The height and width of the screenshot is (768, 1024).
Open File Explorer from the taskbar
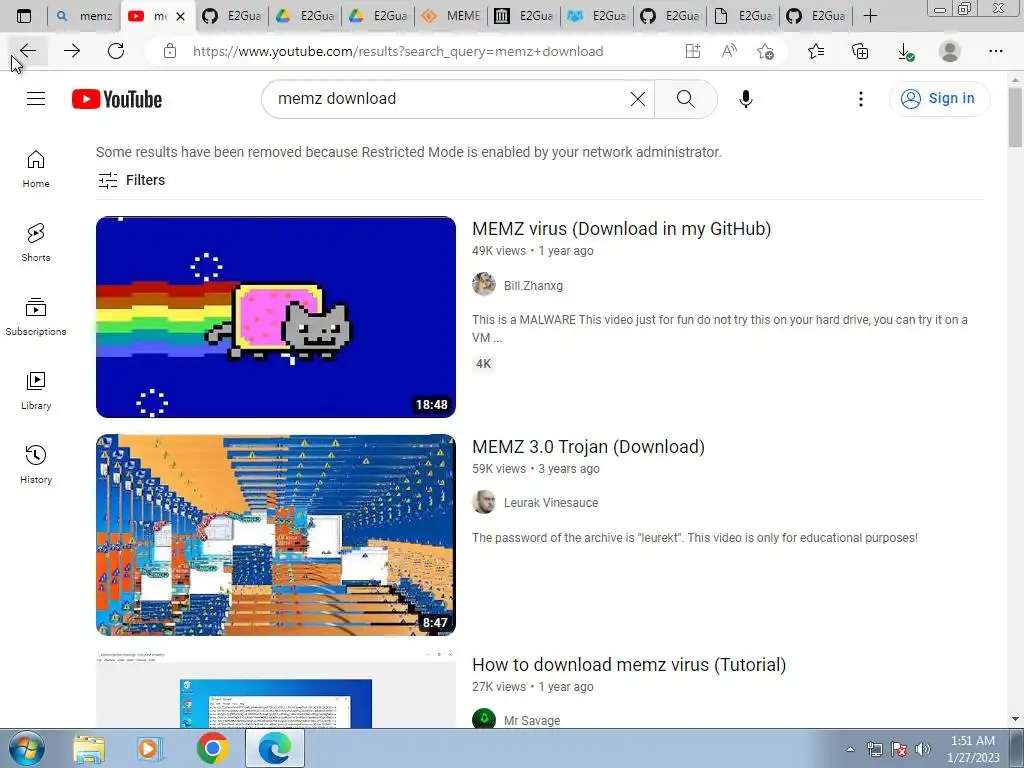[89, 749]
